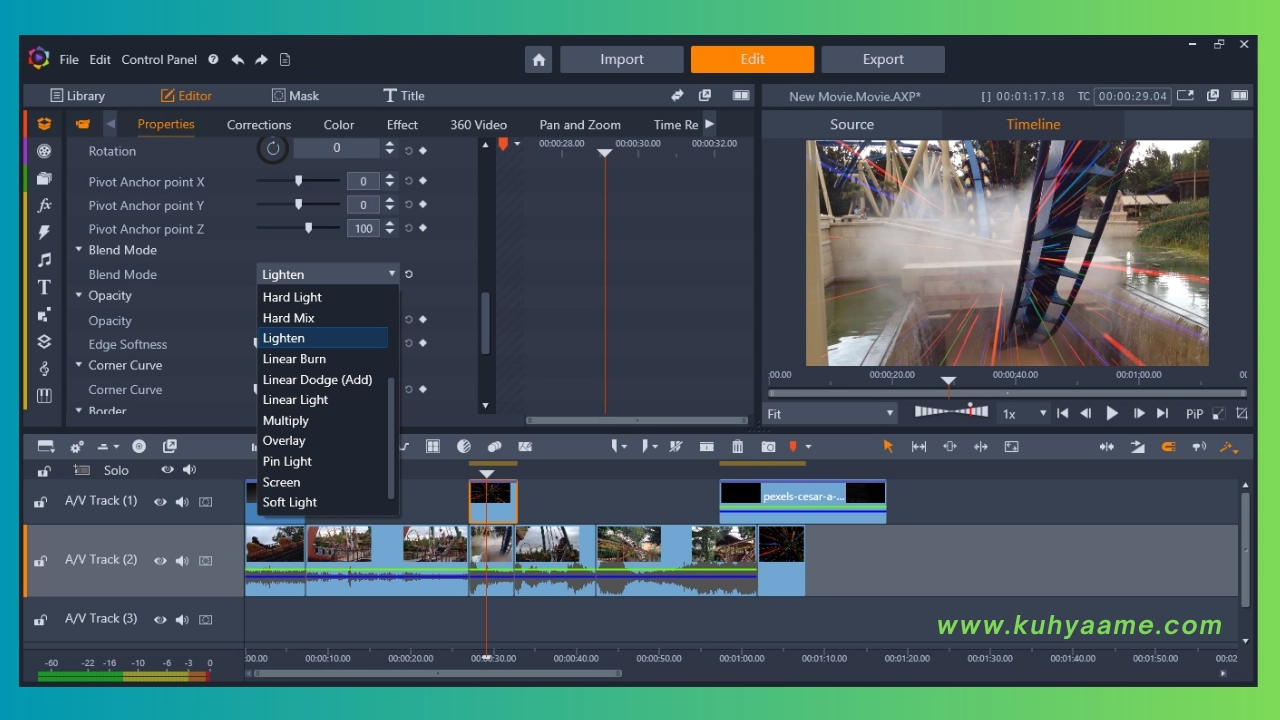Adjust the Pivot Anchor point X slider
The width and height of the screenshot is (1280, 720).
[298, 181]
